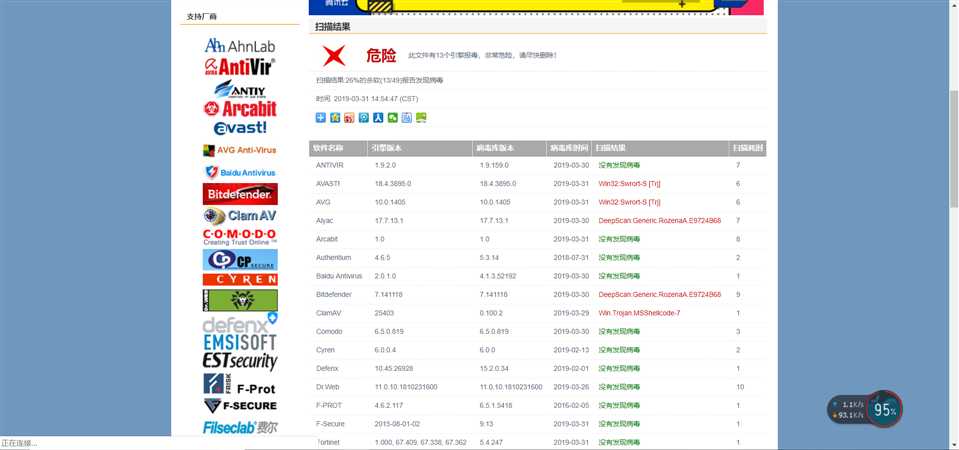Open the AhnLab vendor logo
This screenshot has width=959, height=450.
(x=240, y=46)
